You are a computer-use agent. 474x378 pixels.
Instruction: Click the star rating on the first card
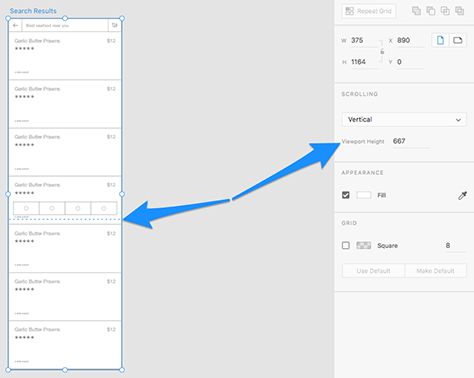click(24, 49)
